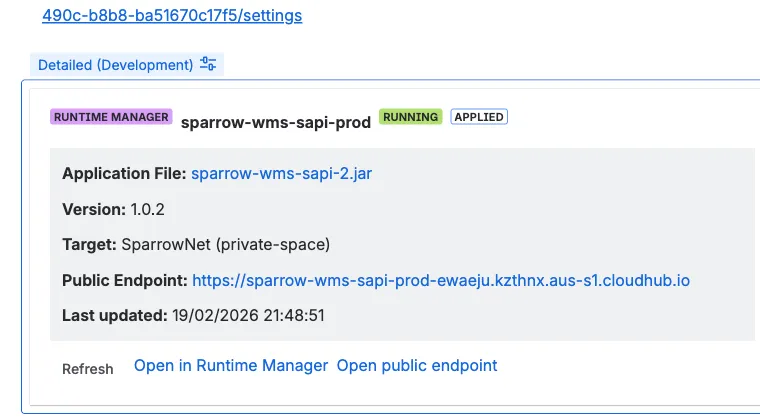Viewport: 760px width, 420px height.
Task: Click Open public endpoint link
Action: (417, 365)
